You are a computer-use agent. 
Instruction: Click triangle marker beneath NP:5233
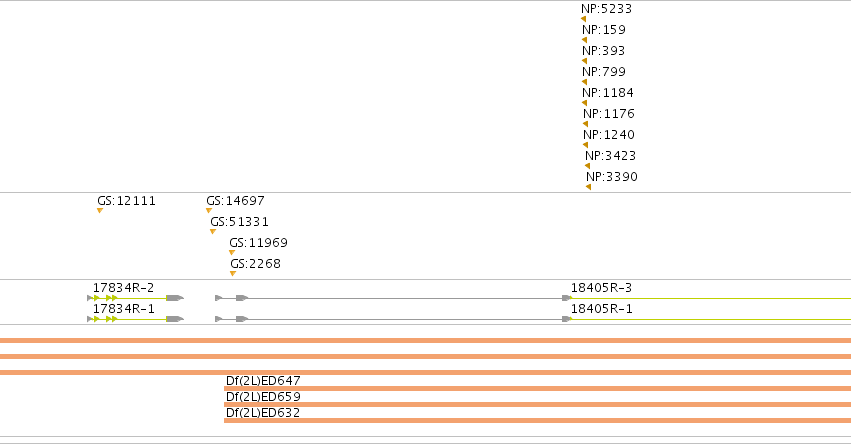583,19
